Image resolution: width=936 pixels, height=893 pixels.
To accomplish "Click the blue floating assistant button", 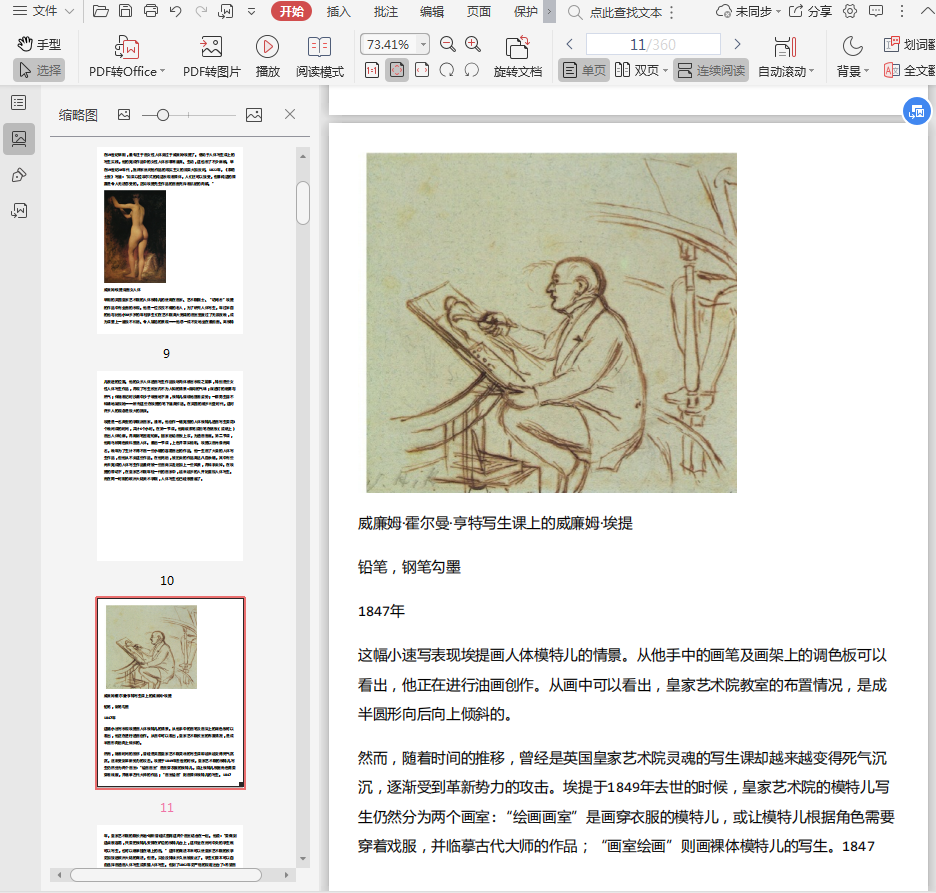I will pos(916,111).
